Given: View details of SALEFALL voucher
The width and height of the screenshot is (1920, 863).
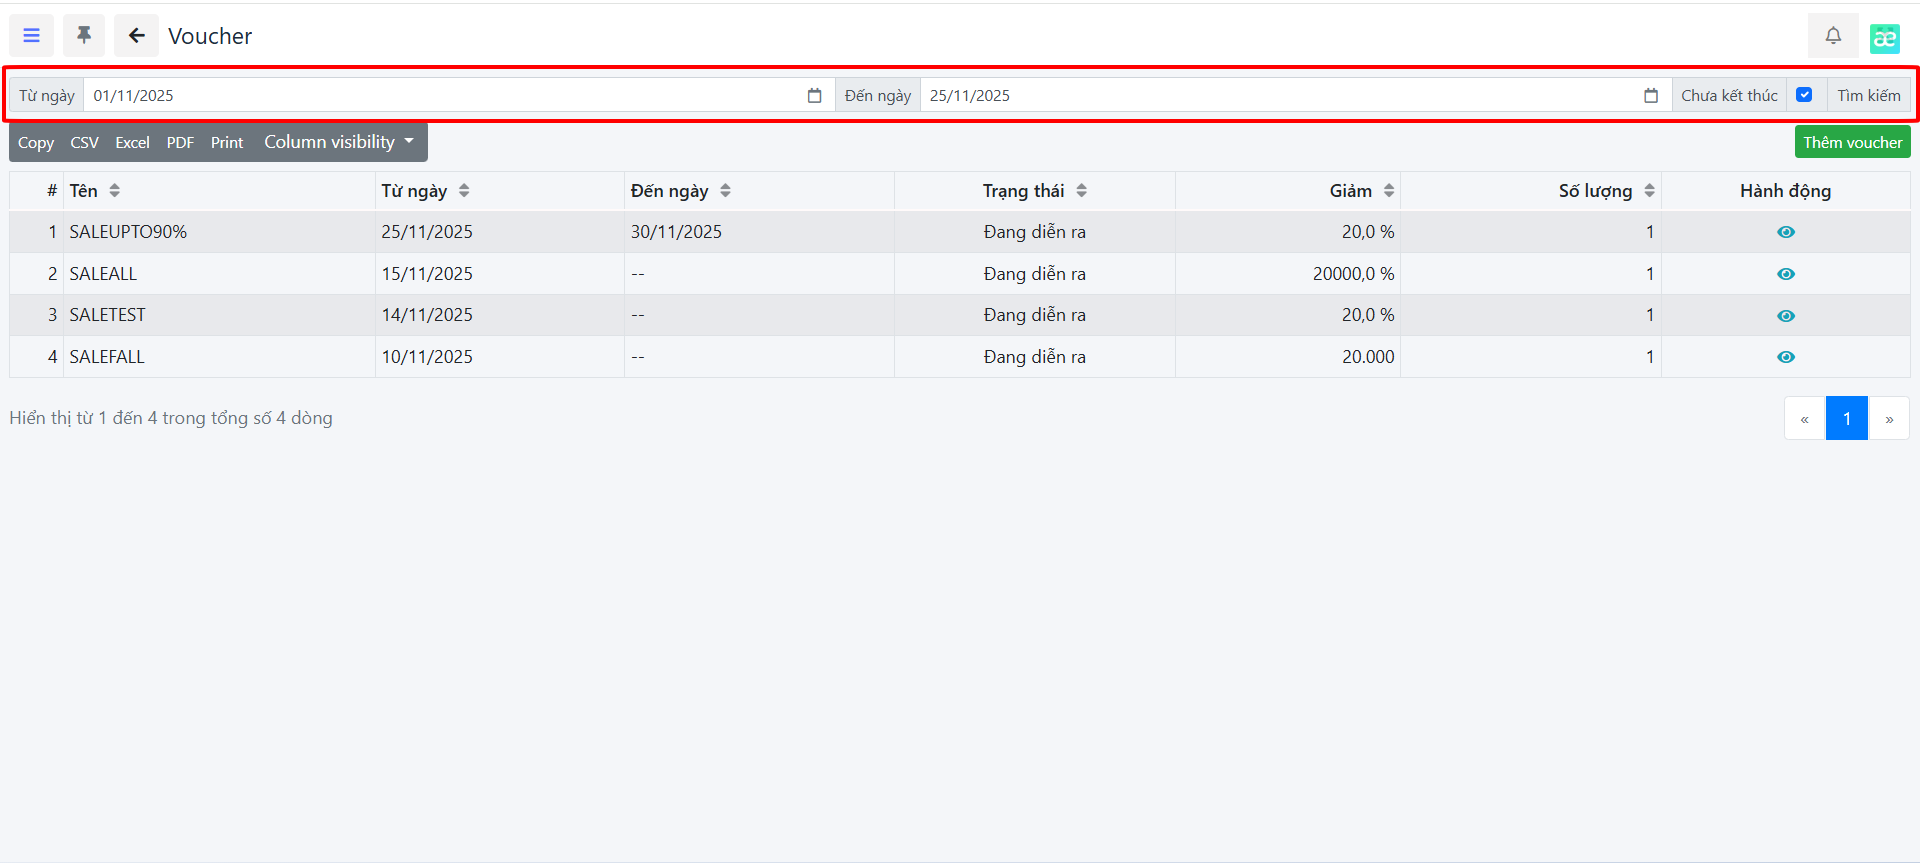Looking at the screenshot, I should pyautogui.click(x=1785, y=357).
